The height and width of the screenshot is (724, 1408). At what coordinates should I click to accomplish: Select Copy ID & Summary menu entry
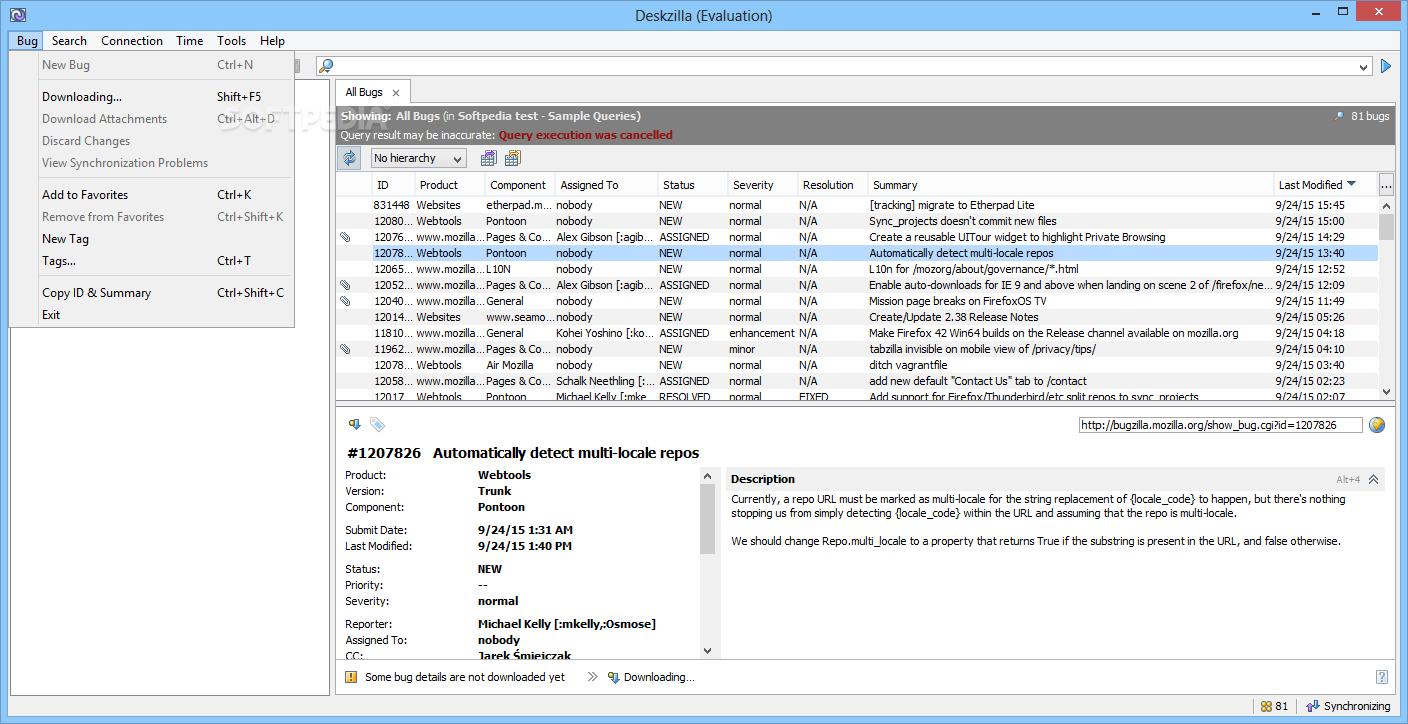(x=152, y=293)
